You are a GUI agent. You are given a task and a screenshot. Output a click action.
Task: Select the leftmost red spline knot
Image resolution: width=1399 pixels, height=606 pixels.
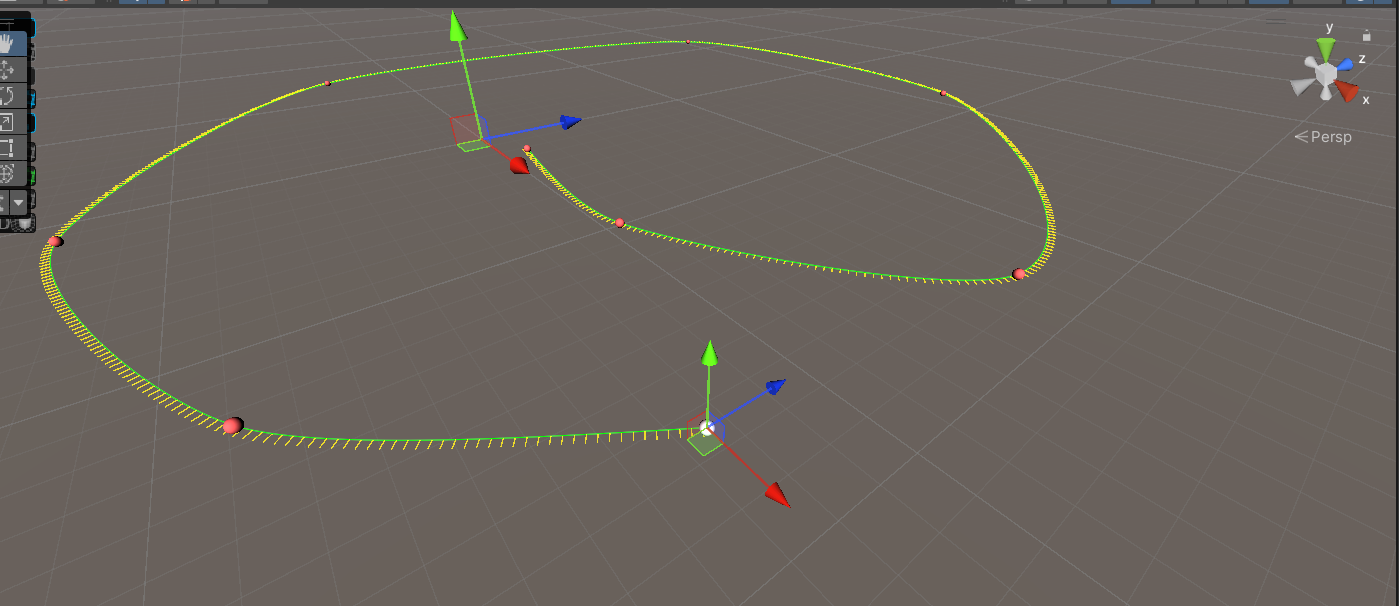[x=55, y=241]
